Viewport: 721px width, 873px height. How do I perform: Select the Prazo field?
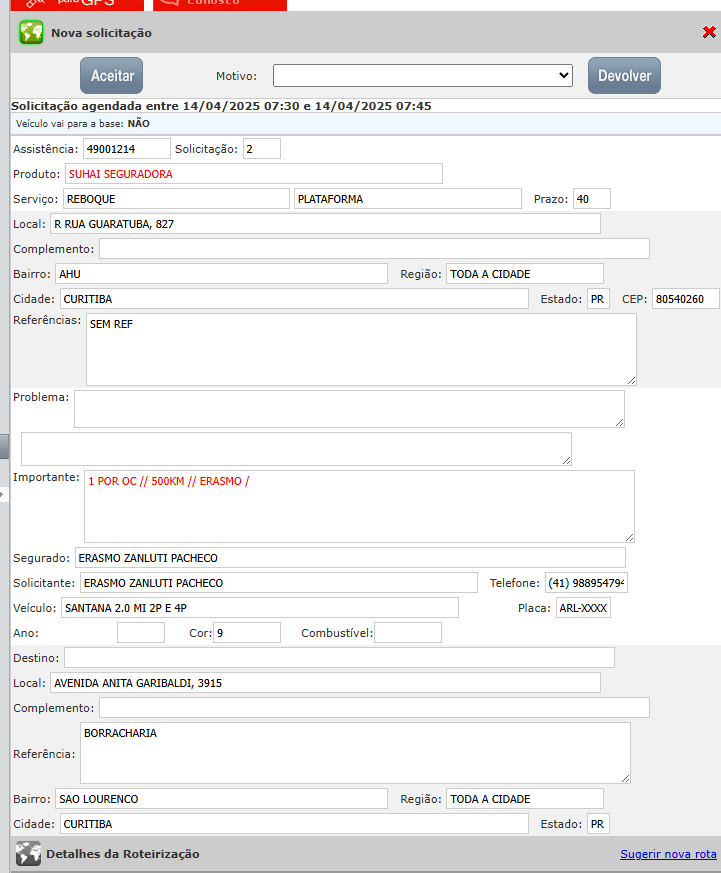pos(590,199)
